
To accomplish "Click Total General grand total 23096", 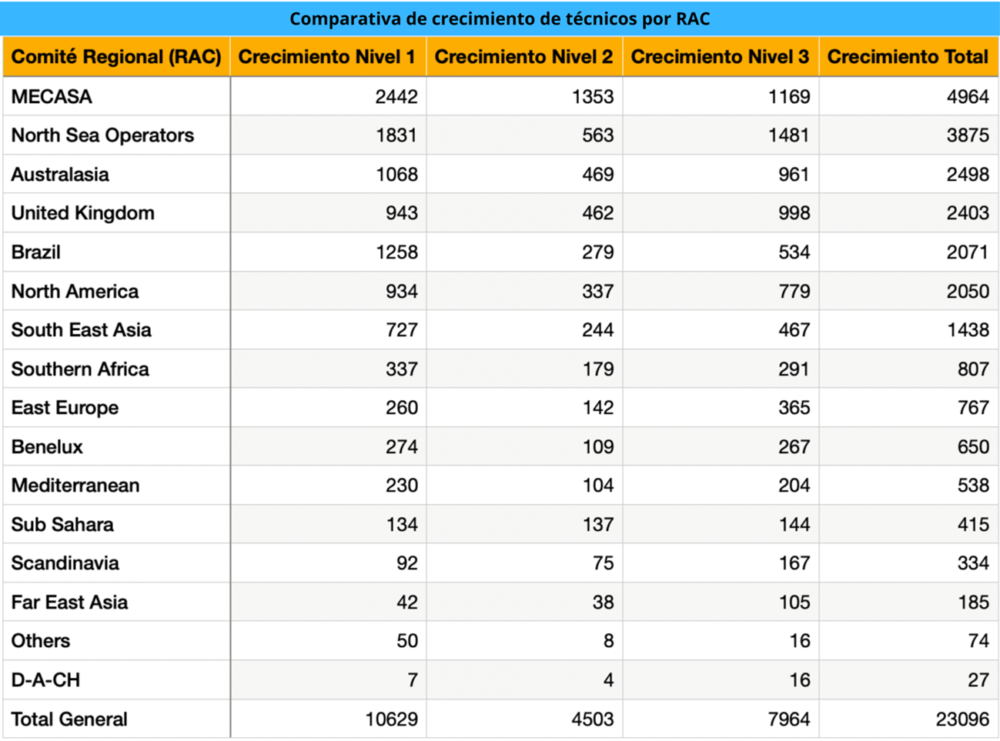I will [963, 719].
